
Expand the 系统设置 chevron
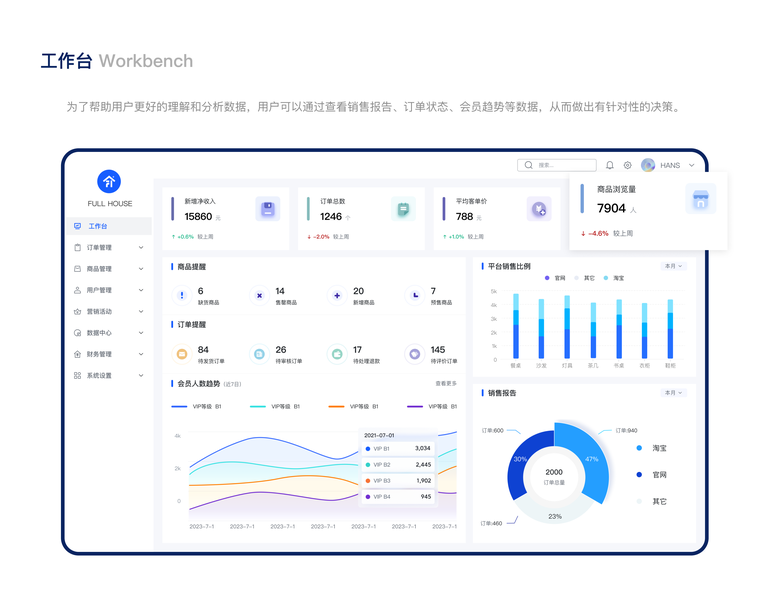pos(141,376)
